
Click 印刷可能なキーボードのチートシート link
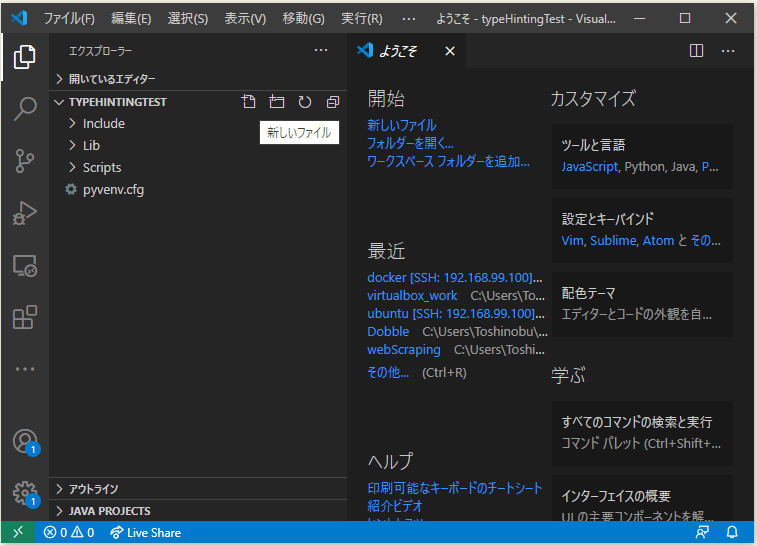[x=455, y=488]
